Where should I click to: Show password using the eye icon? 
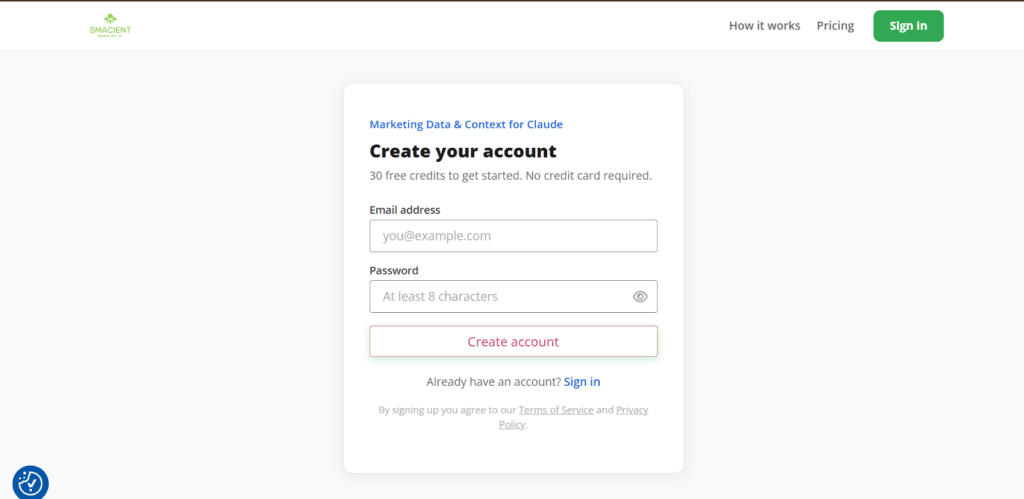tap(640, 297)
